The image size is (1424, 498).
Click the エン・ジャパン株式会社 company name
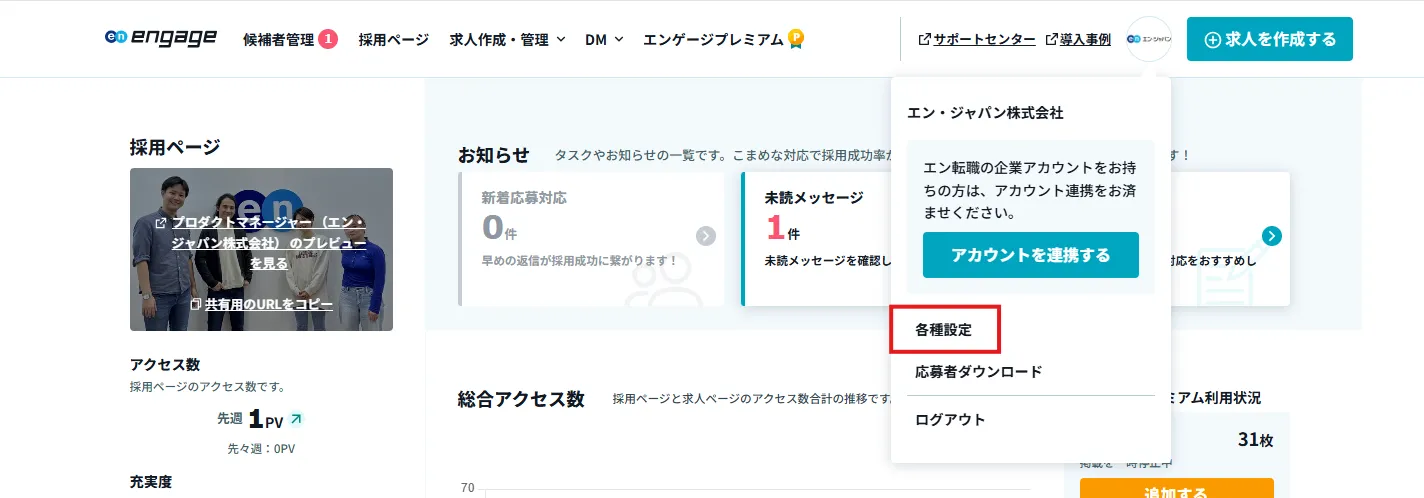[985, 113]
